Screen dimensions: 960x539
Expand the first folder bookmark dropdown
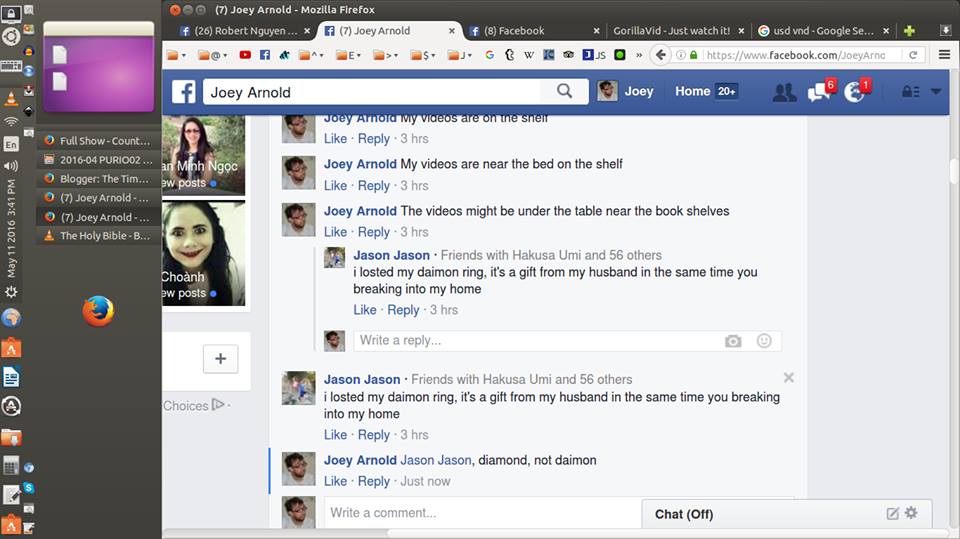[176, 55]
